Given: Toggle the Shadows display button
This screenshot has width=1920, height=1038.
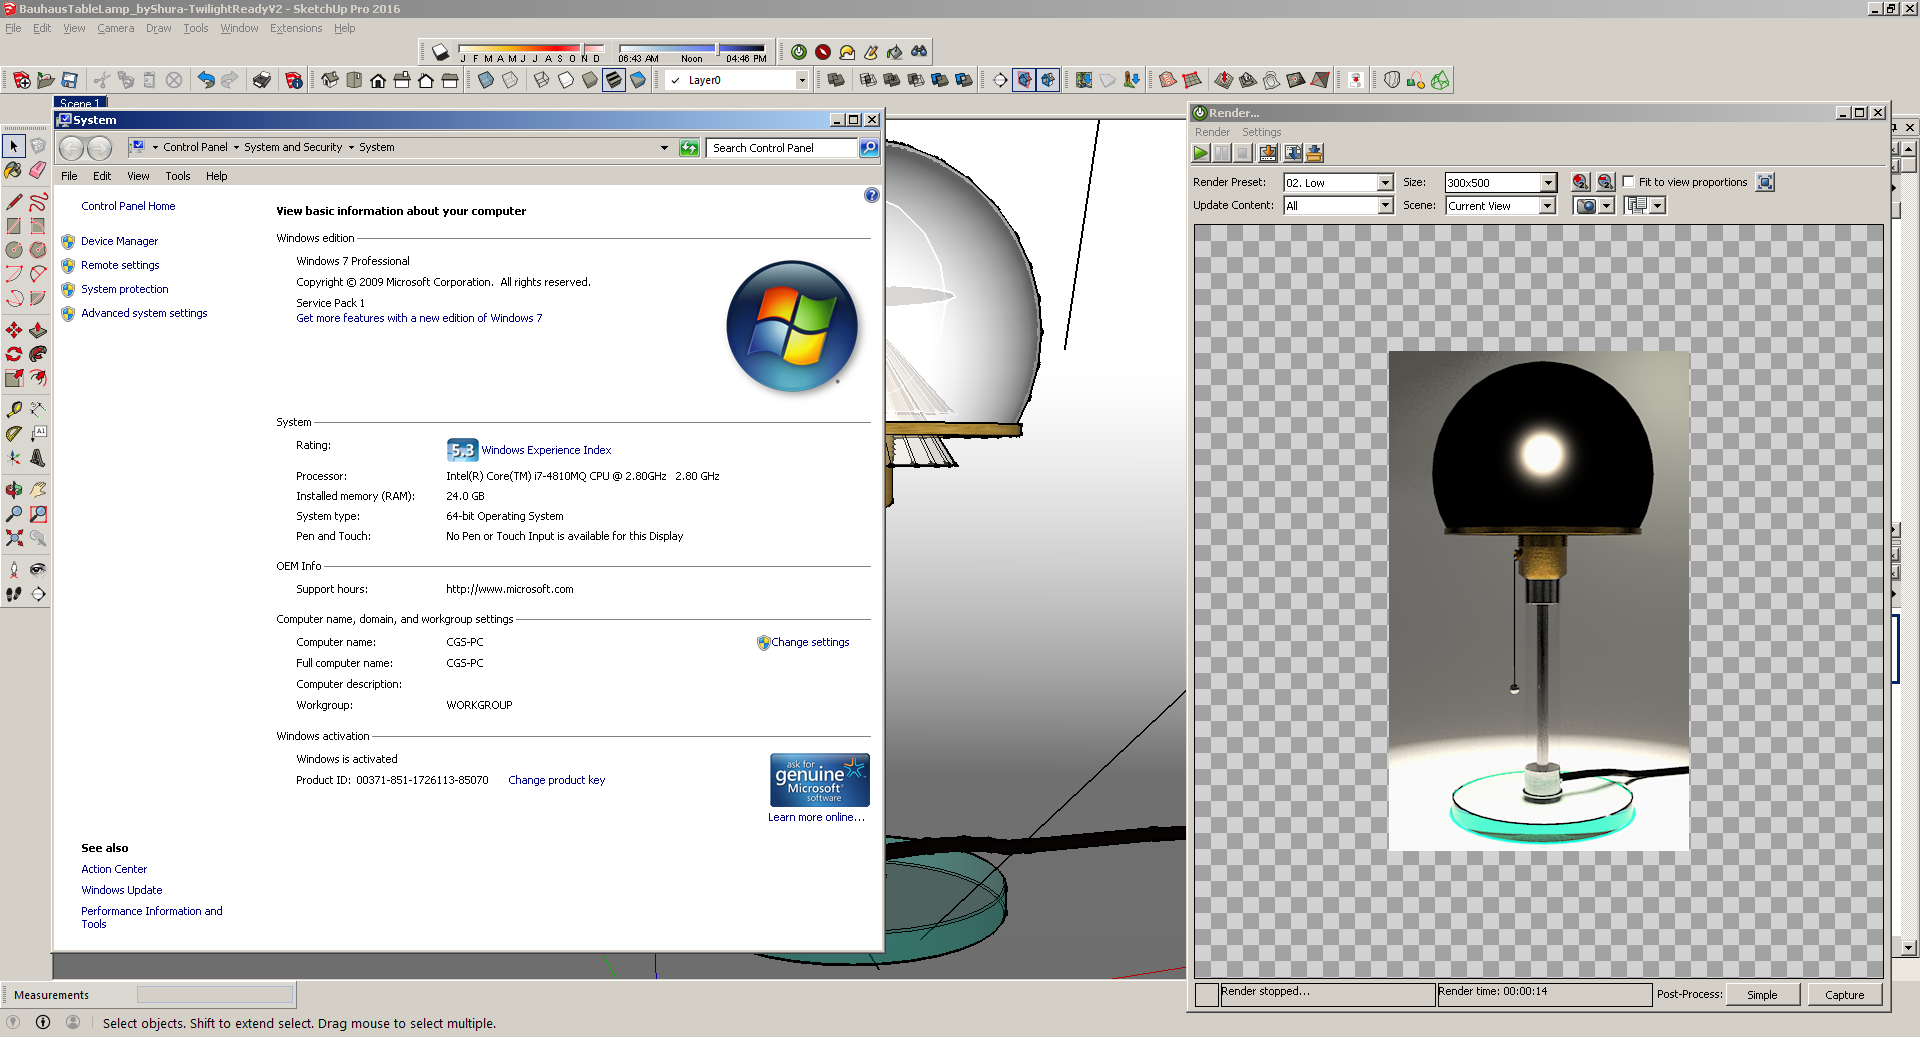Looking at the screenshot, I should click(x=441, y=52).
